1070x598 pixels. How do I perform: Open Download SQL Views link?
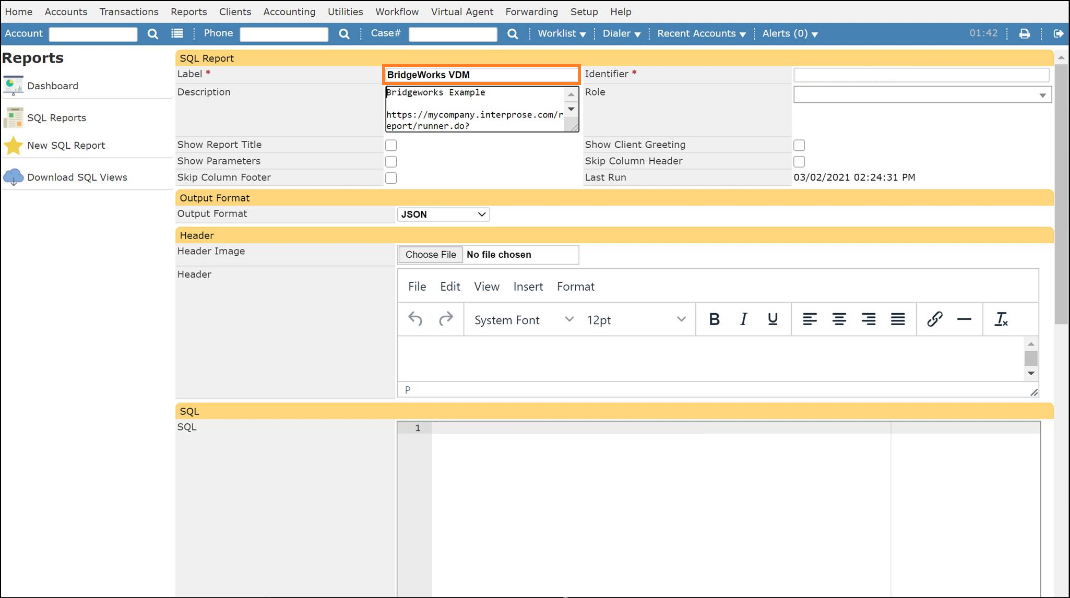coord(77,177)
